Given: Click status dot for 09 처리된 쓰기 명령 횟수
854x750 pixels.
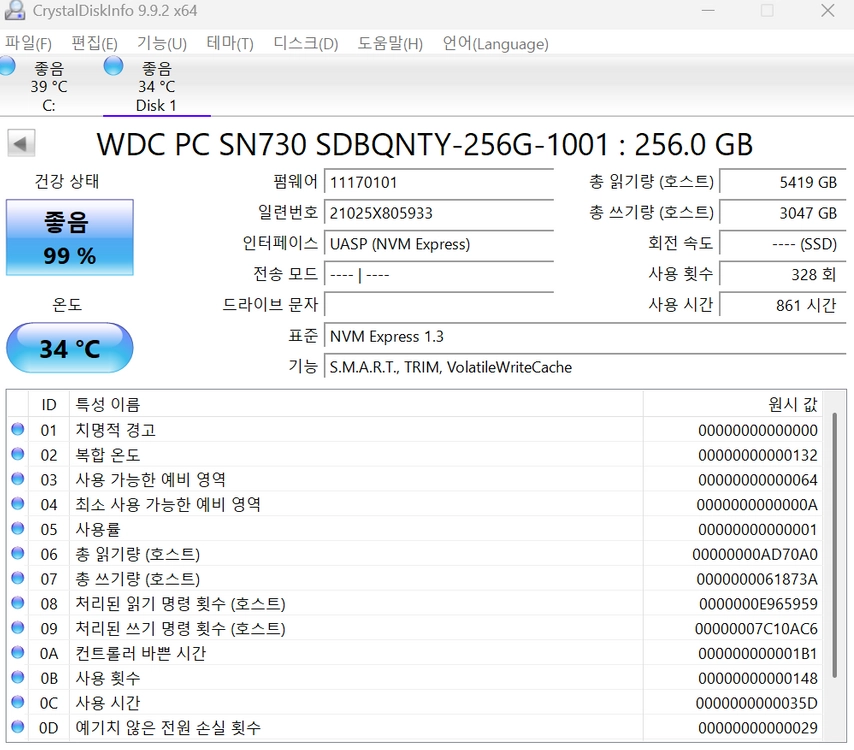Looking at the screenshot, I should (18, 627).
